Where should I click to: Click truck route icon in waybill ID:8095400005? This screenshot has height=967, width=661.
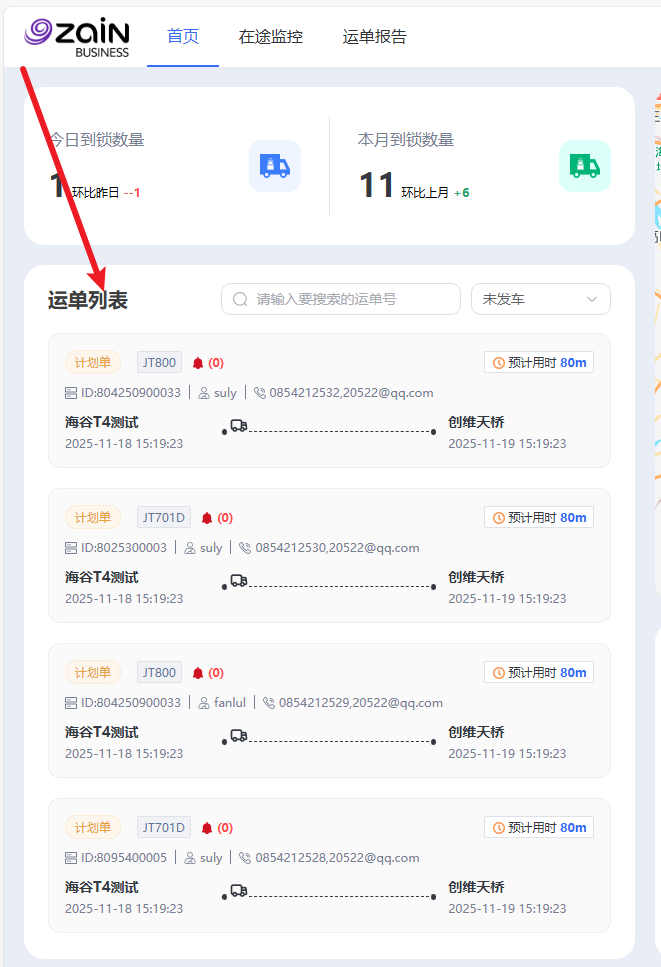pyautogui.click(x=238, y=890)
